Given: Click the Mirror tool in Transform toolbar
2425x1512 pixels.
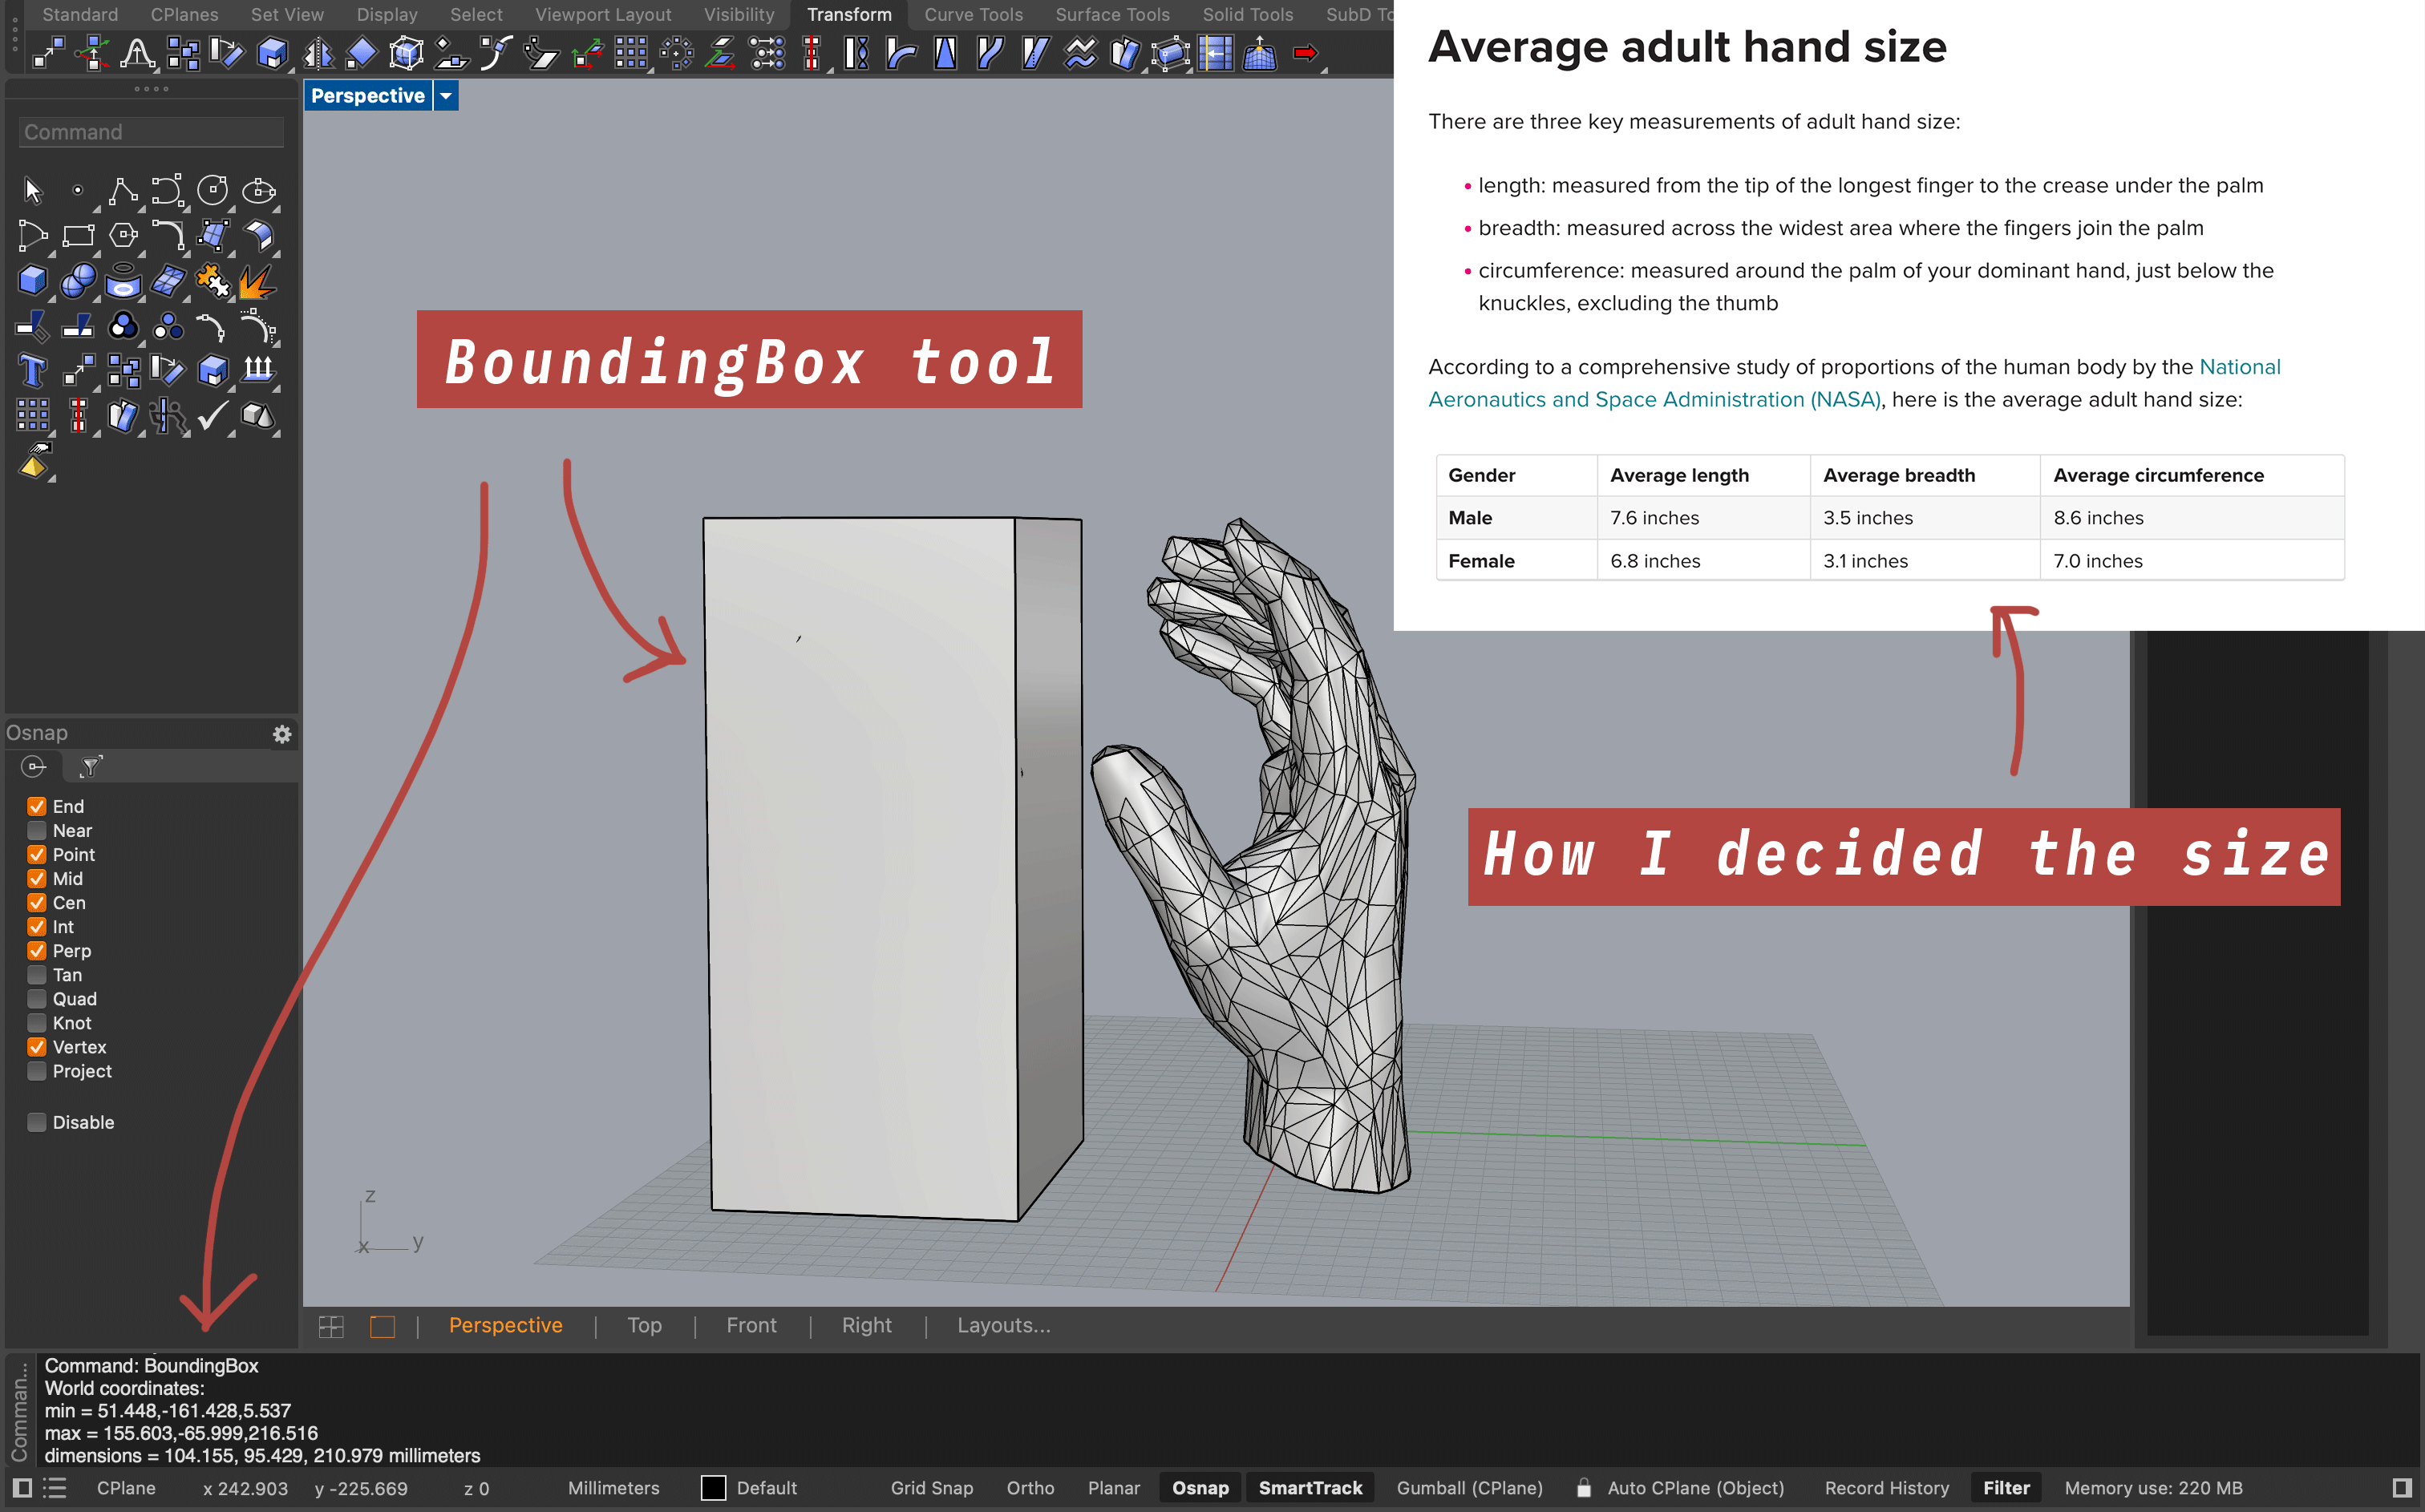Looking at the screenshot, I should click(318, 53).
